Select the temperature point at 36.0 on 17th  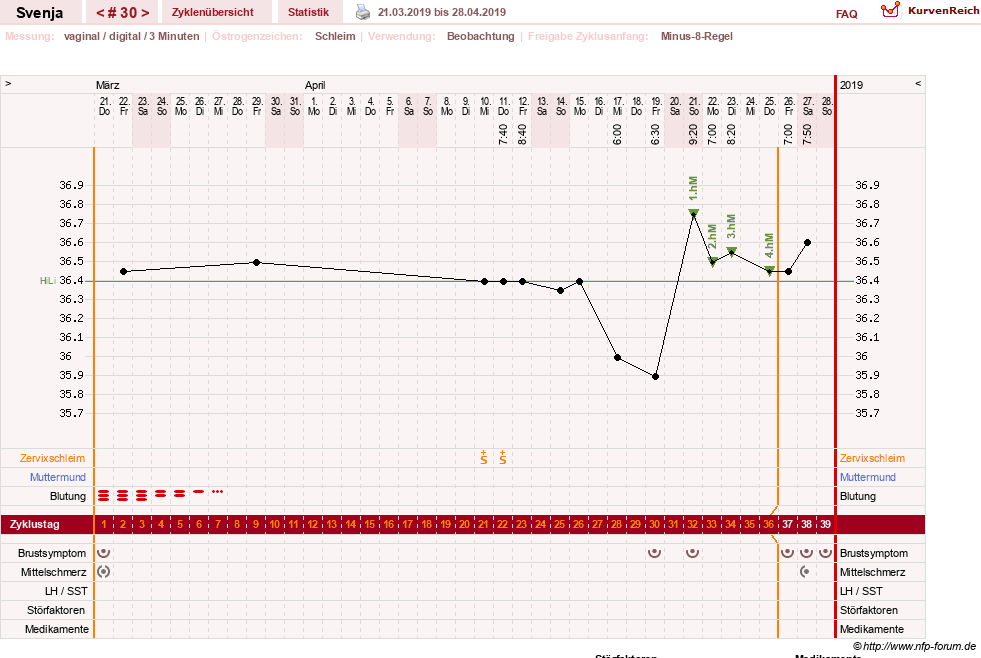618,358
